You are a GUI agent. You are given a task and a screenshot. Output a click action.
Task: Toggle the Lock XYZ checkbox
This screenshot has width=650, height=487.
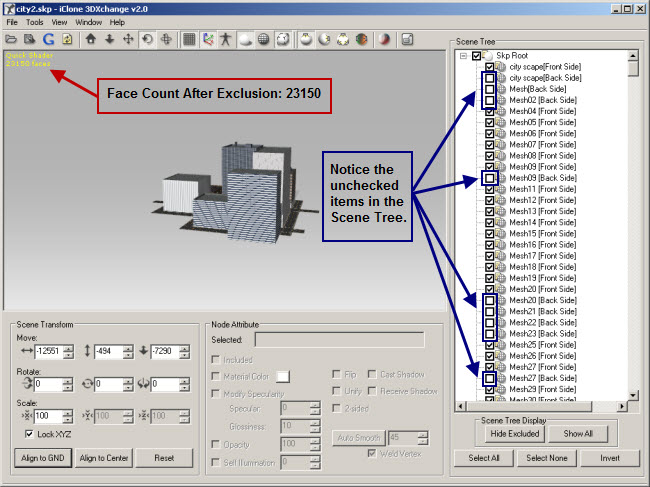click(x=29, y=434)
